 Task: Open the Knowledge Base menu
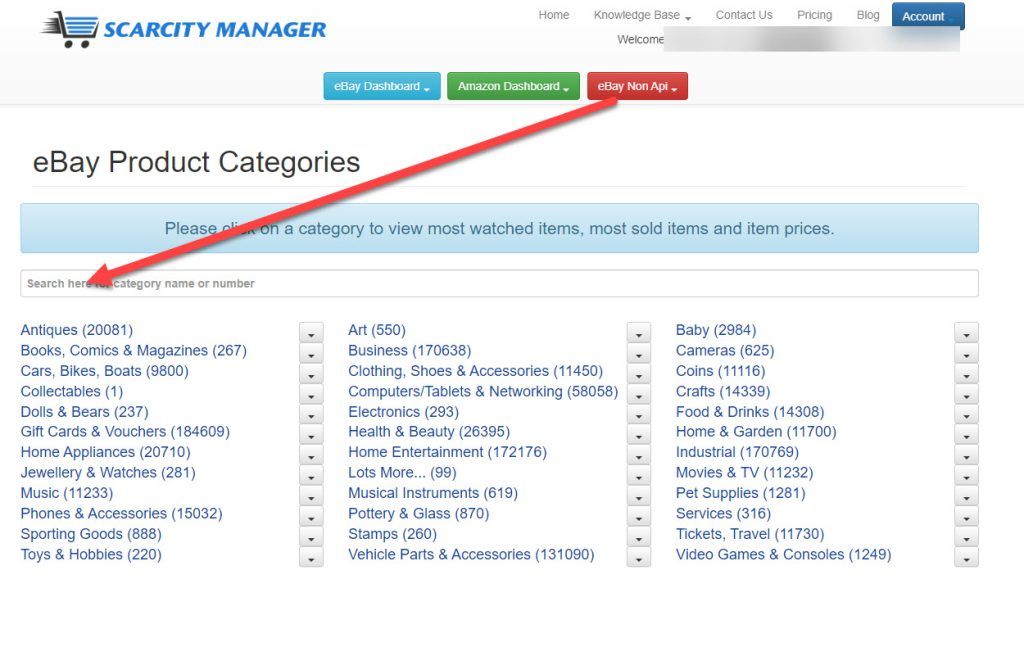point(642,15)
